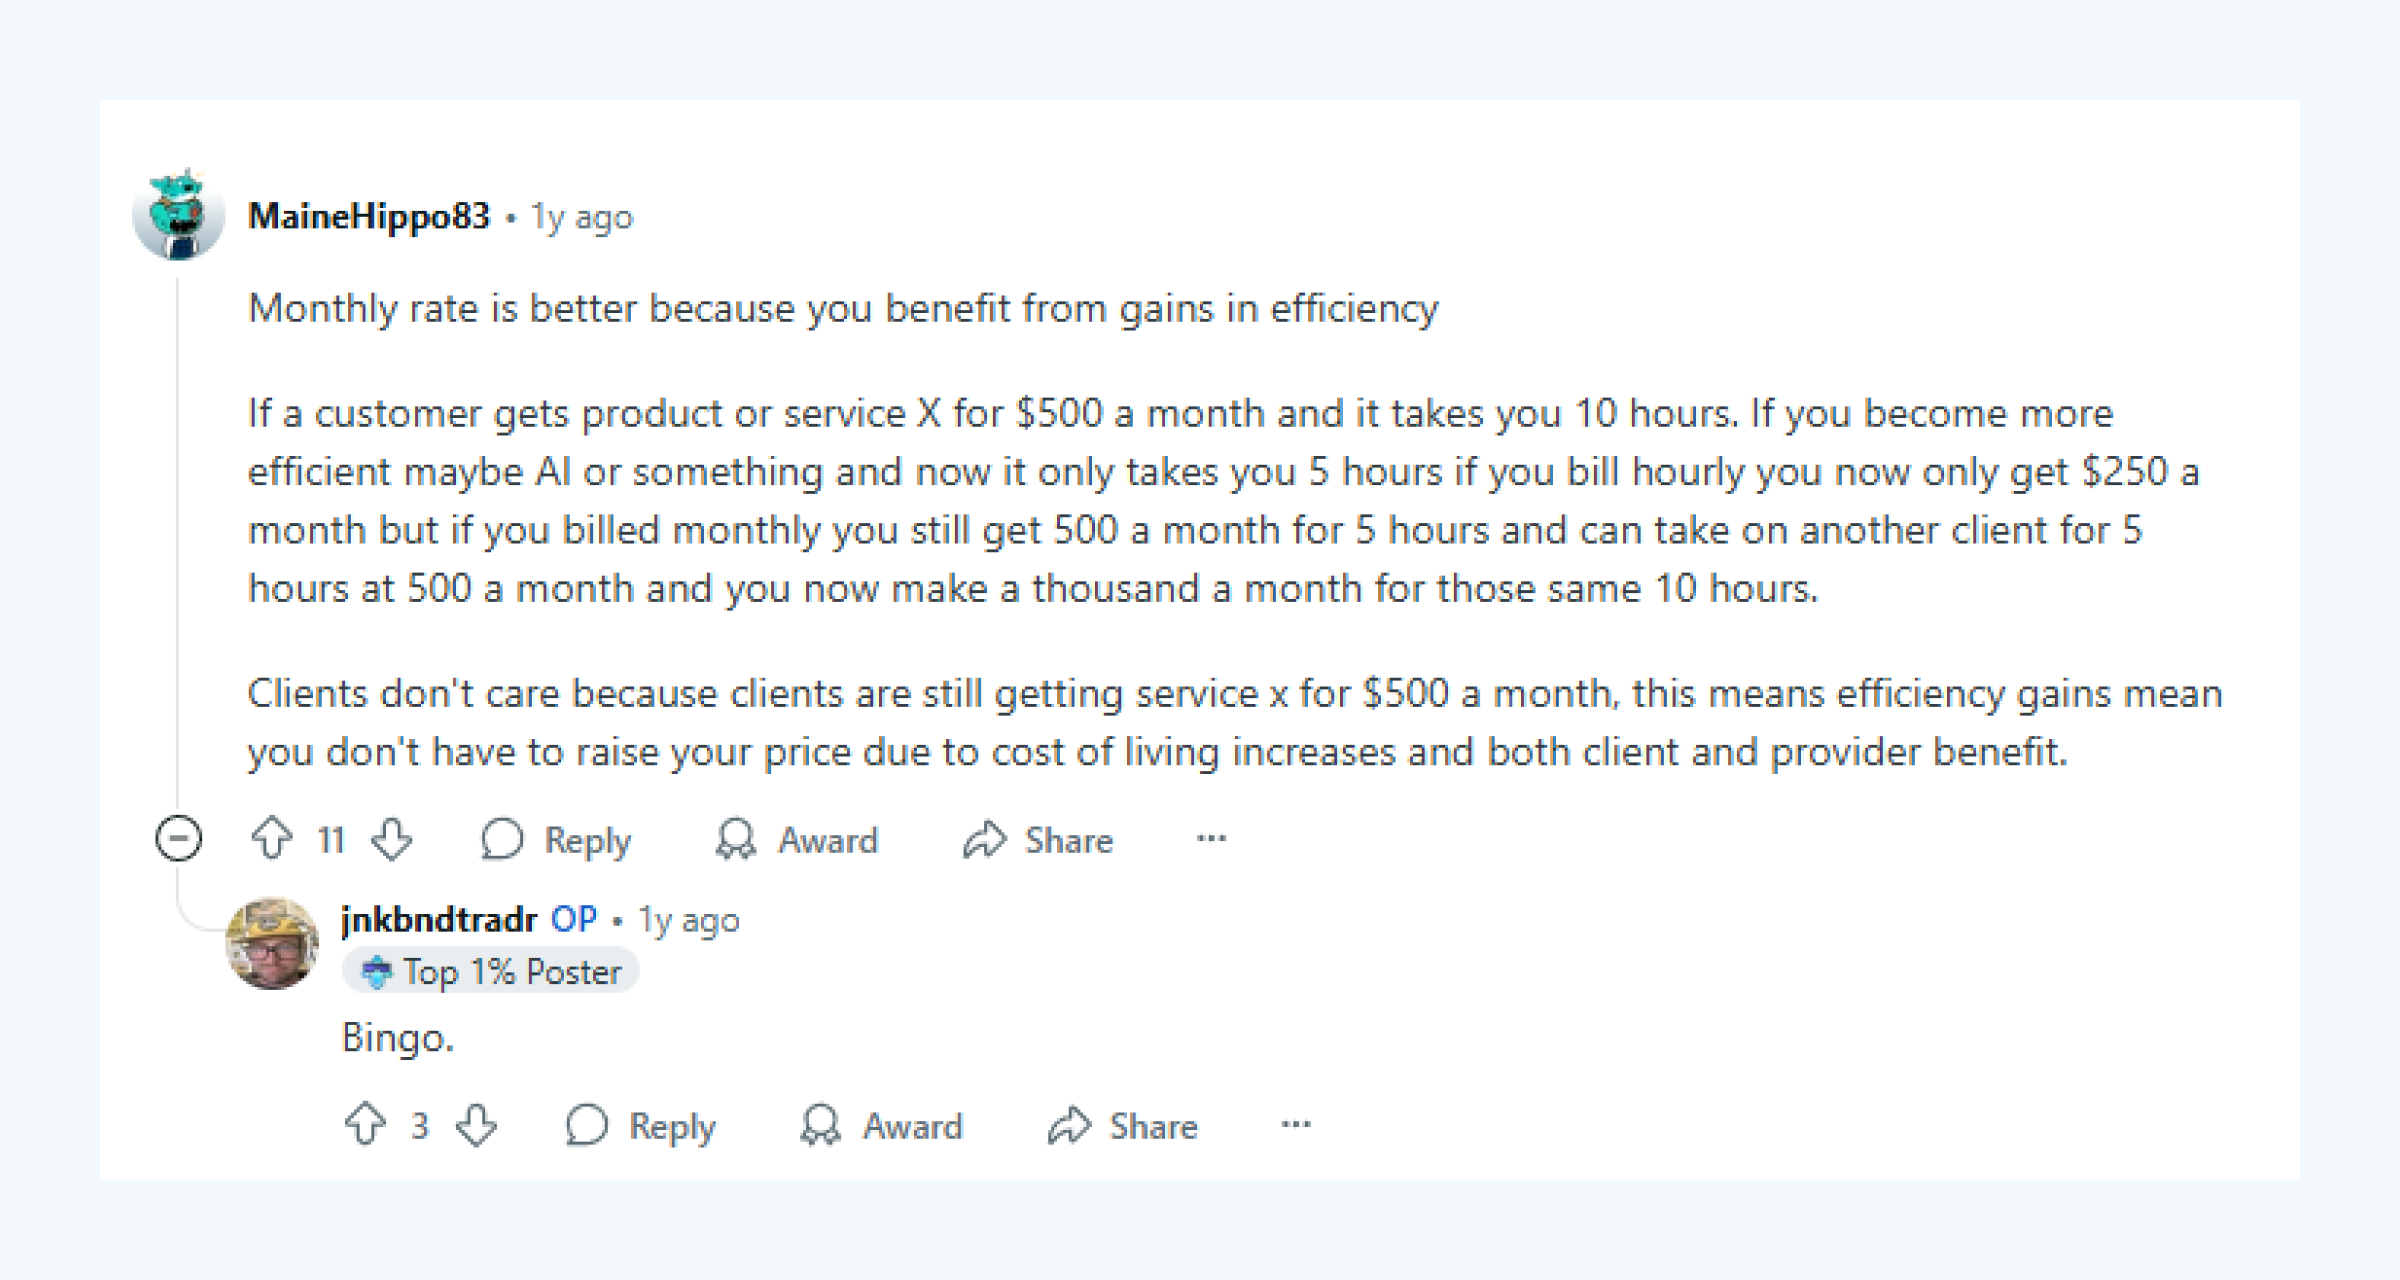Upvote the Bingo reply
The width and height of the screenshot is (2400, 1280).
point(366,1126)
